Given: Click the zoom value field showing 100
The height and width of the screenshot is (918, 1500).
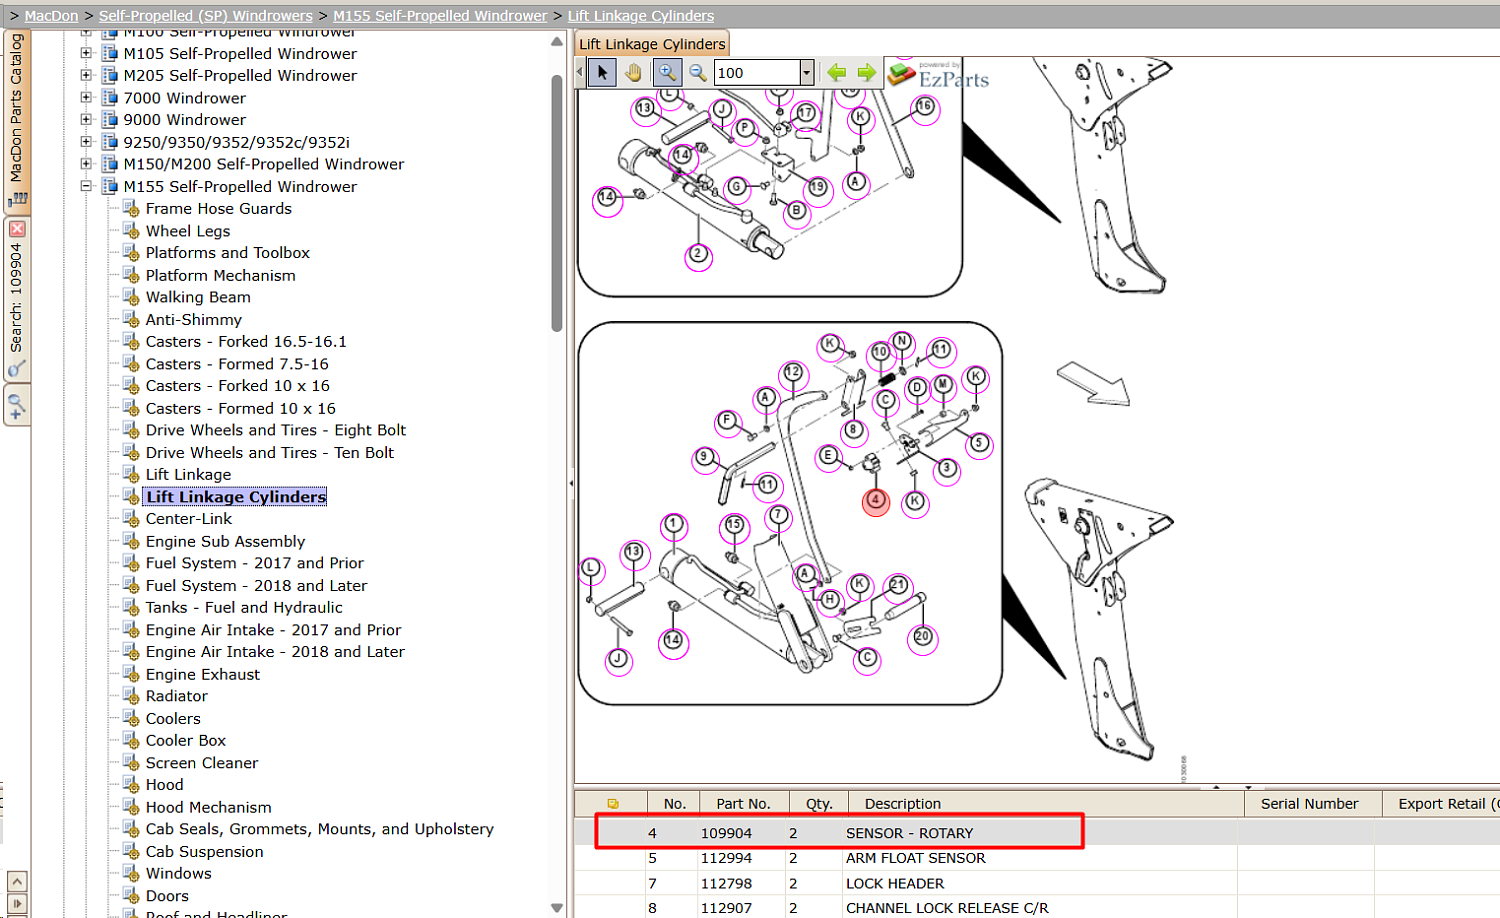Looking at the screenshot, I should click(x=757, y=72).
